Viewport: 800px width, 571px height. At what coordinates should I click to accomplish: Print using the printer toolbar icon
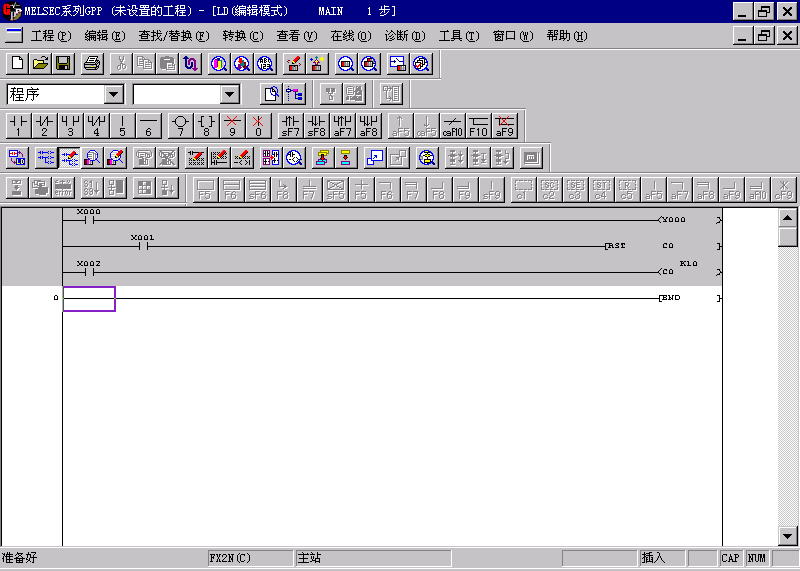(91, 64)
